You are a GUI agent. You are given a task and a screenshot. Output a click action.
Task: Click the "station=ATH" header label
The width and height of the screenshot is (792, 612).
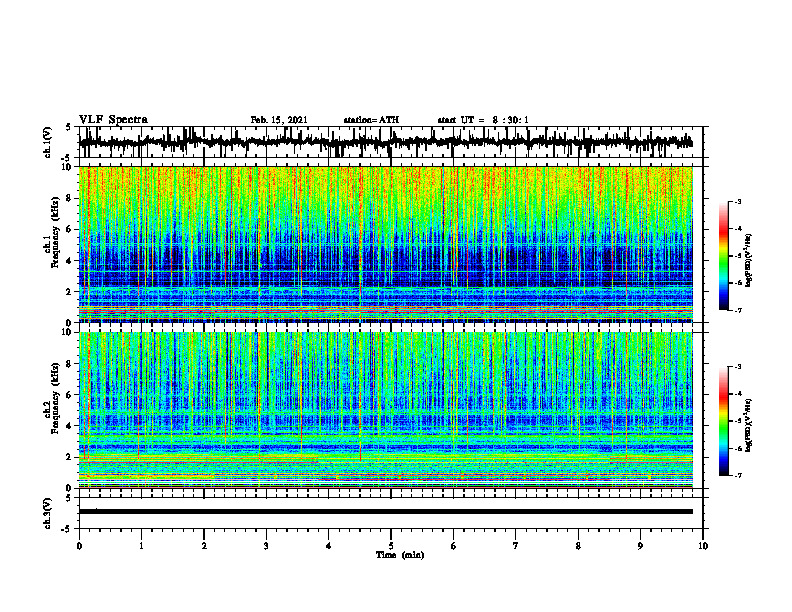(371, 120)
